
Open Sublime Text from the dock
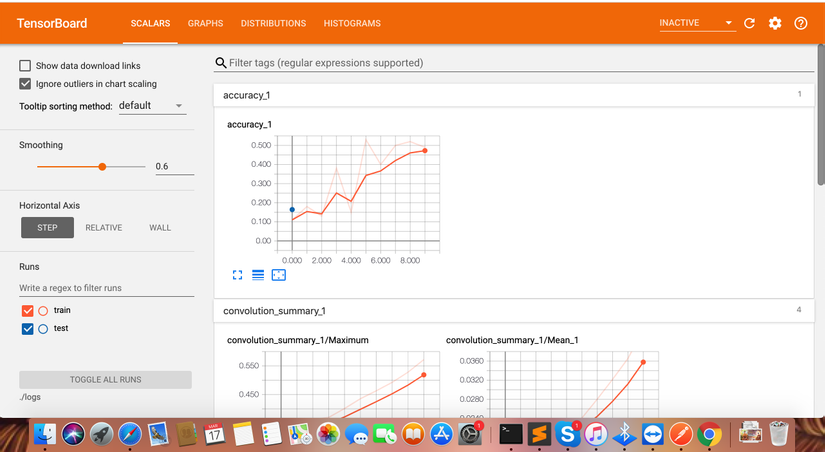coord(539,435)
